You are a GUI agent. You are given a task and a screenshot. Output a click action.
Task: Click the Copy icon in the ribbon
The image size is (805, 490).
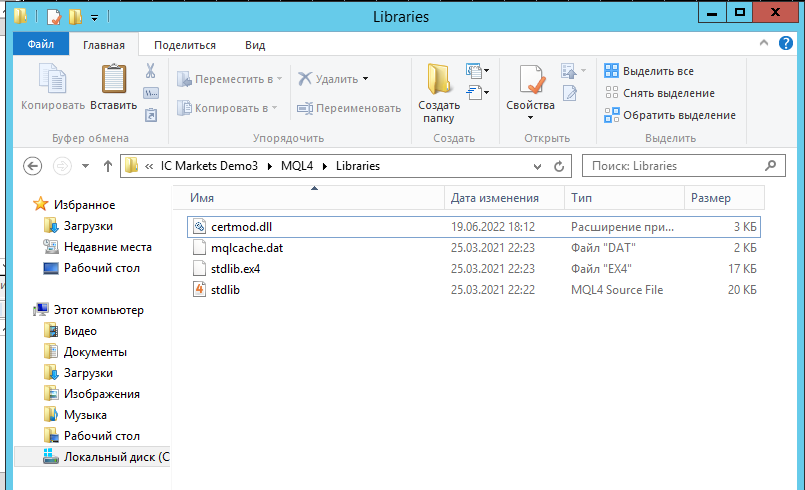tap(52, 79)
